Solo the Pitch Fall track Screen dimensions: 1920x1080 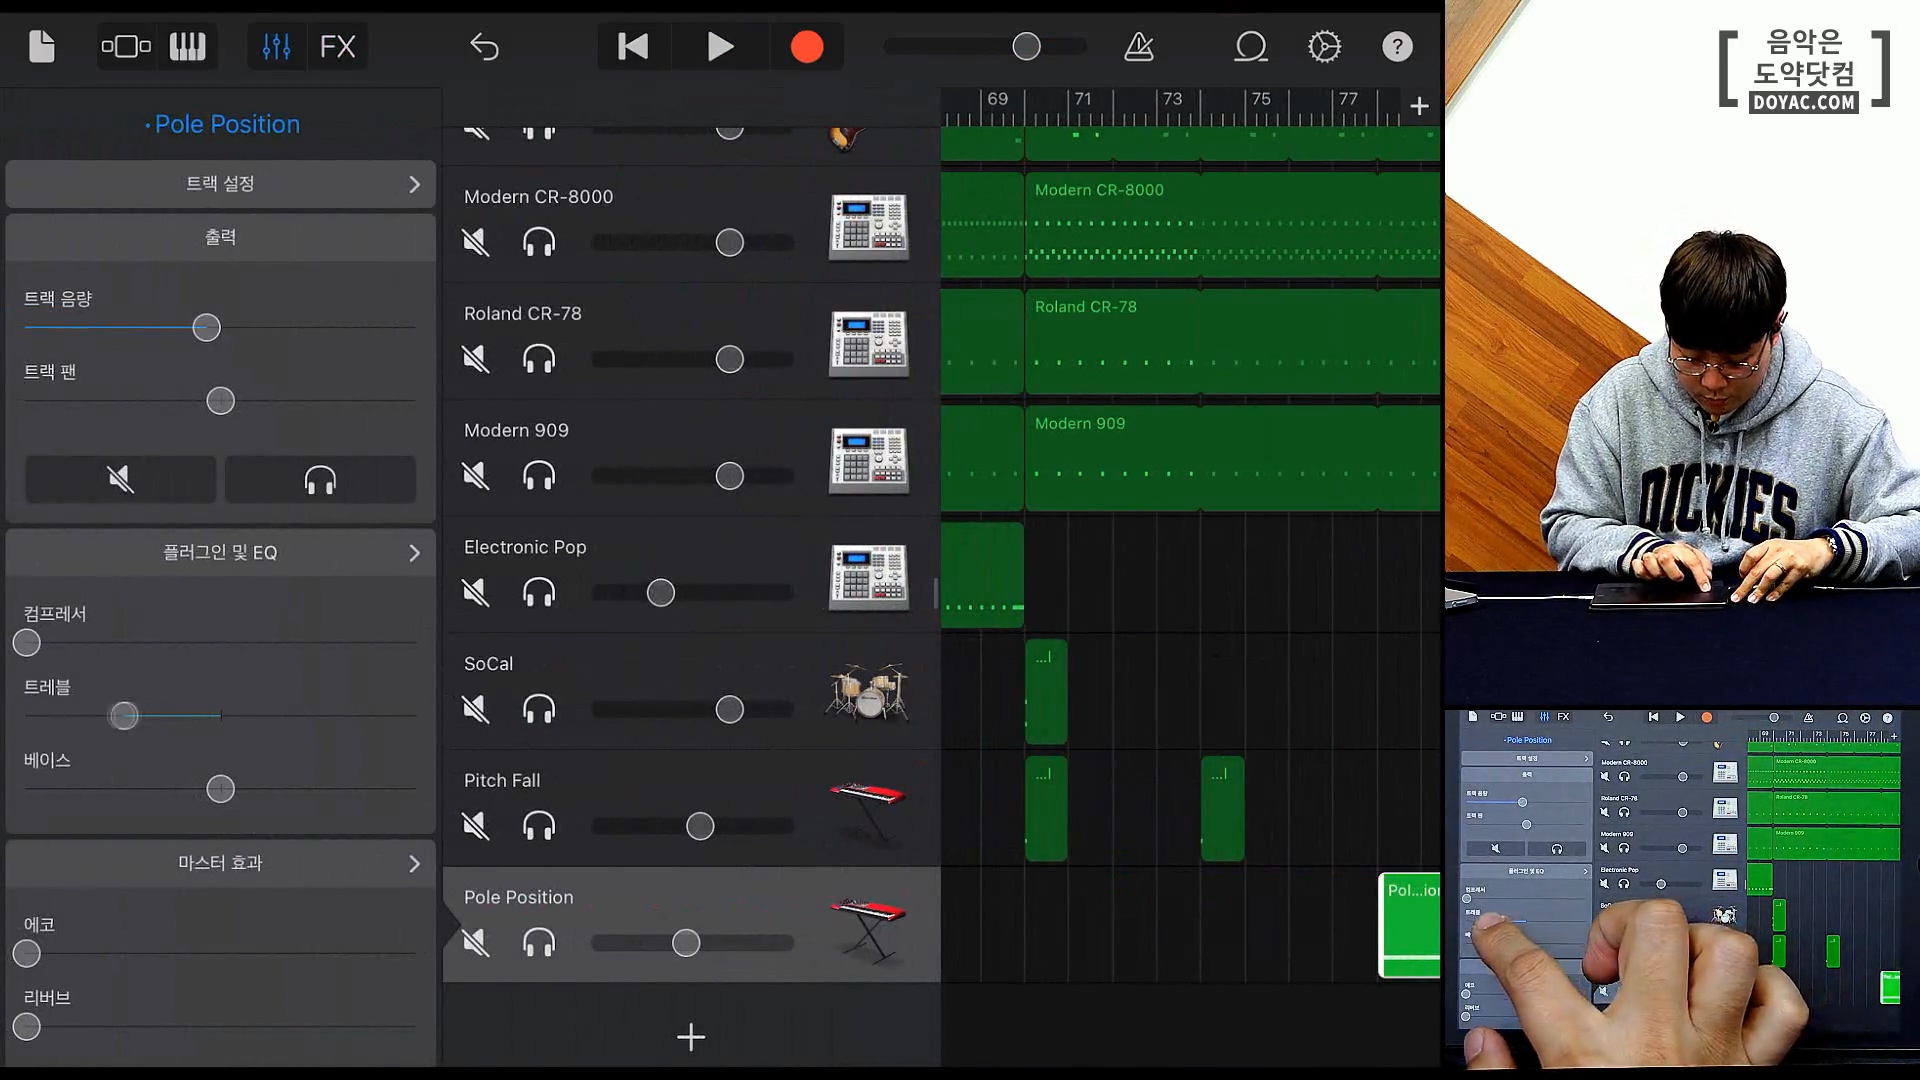click(539, 826)
